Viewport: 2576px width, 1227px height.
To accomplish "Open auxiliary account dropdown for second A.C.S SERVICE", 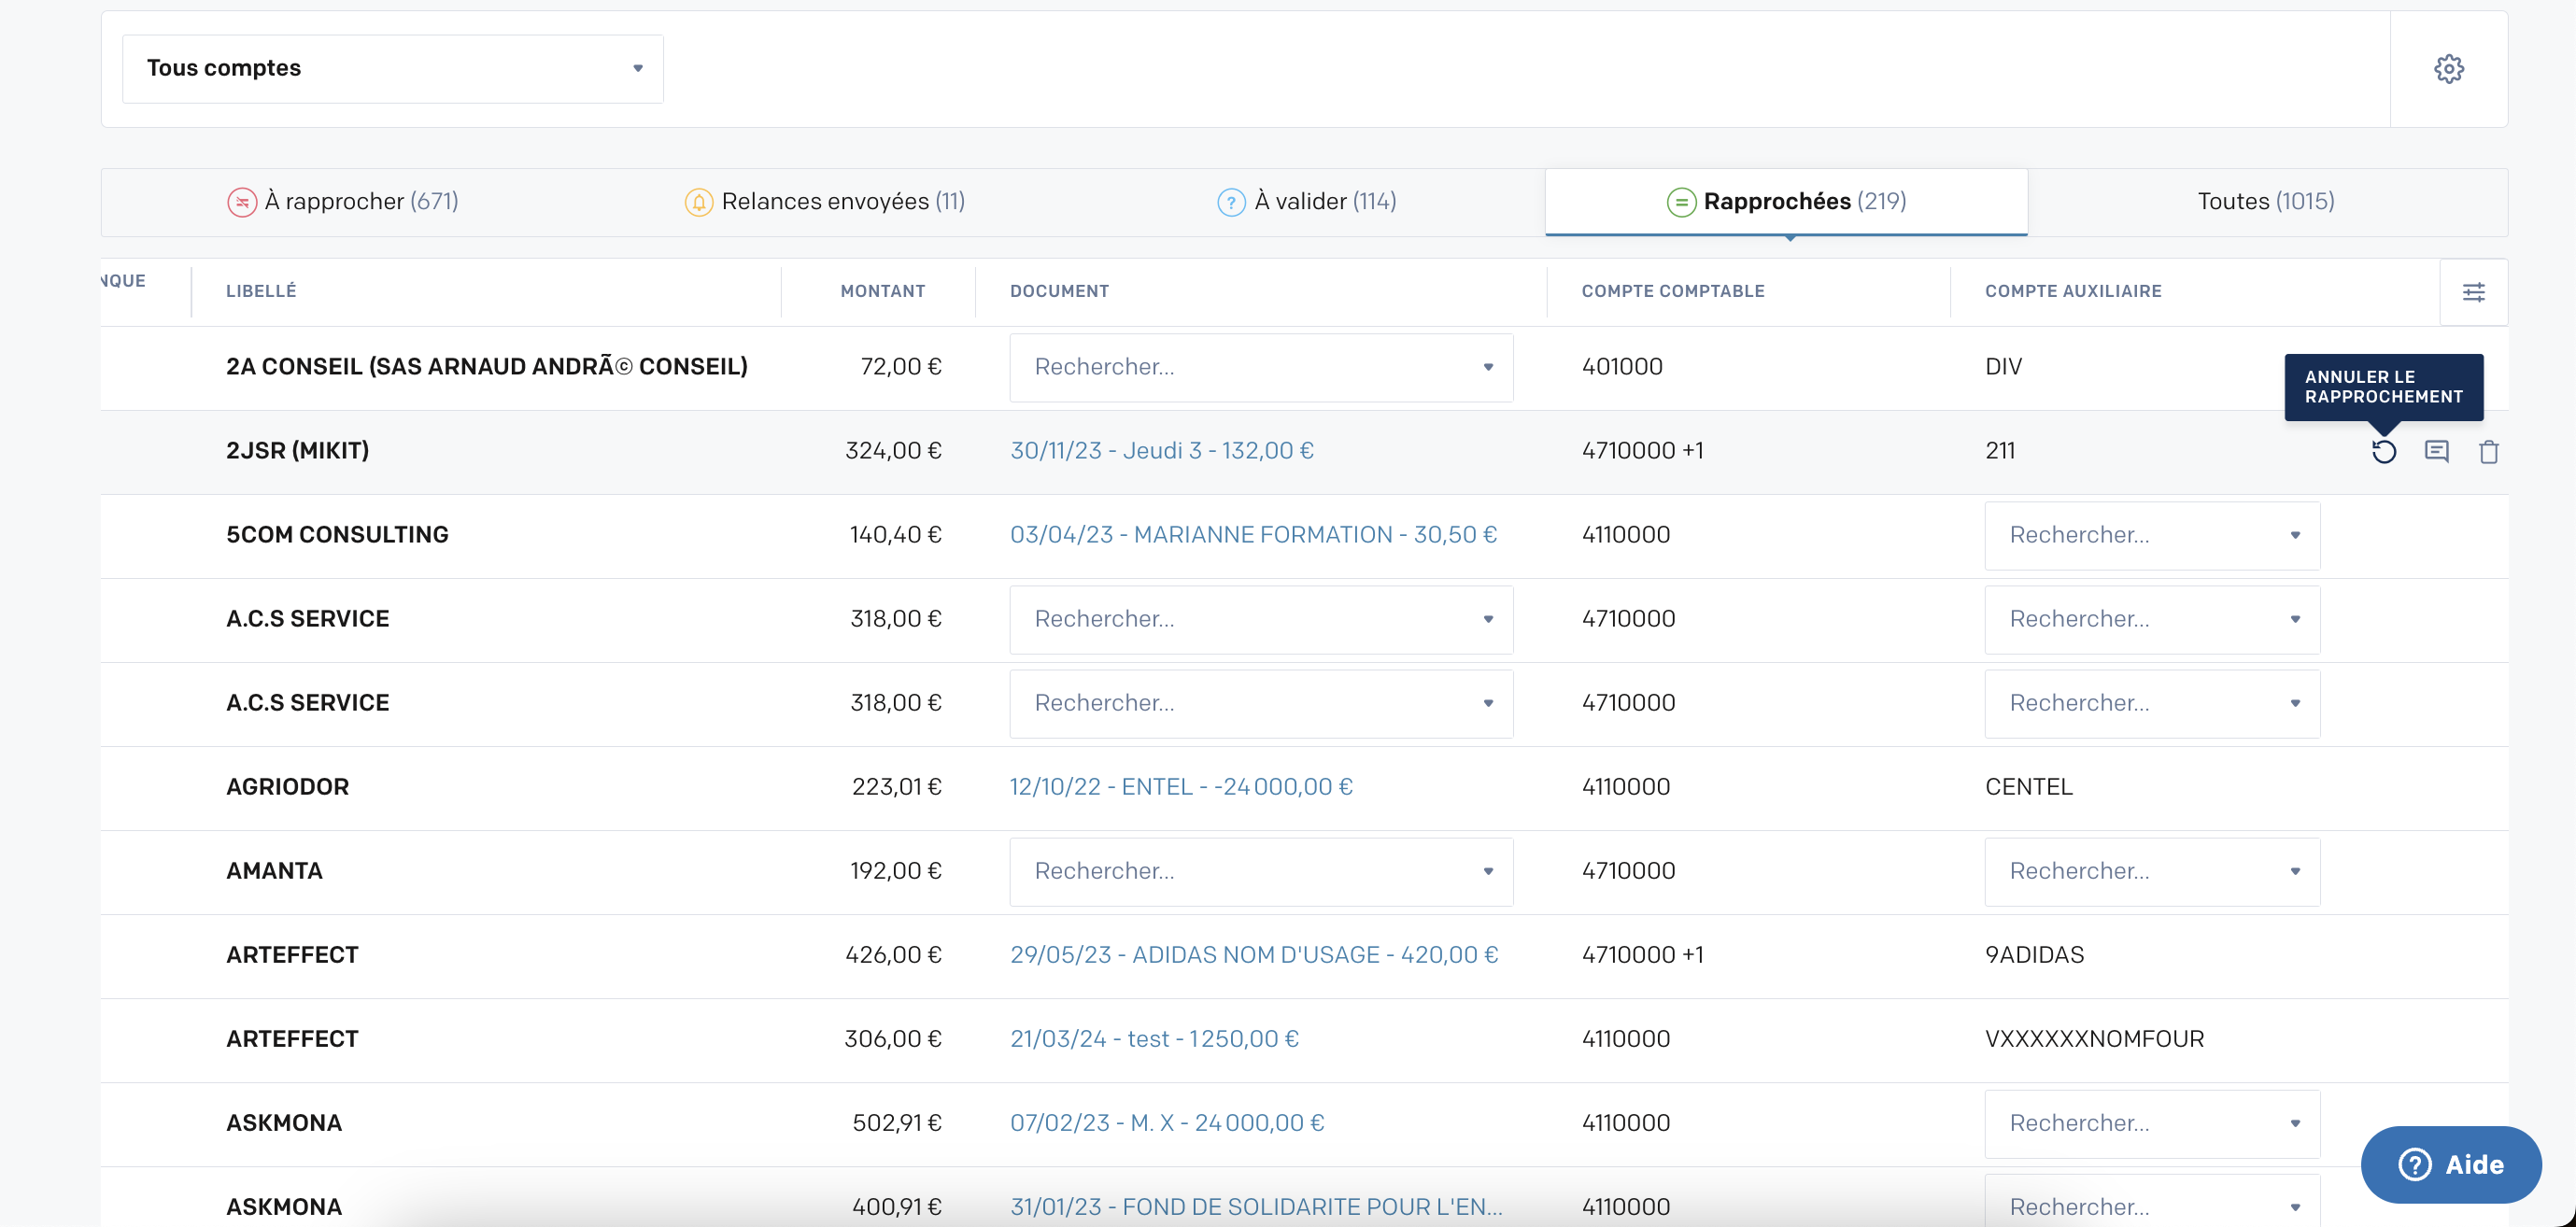I will (x=2152, y=703).
